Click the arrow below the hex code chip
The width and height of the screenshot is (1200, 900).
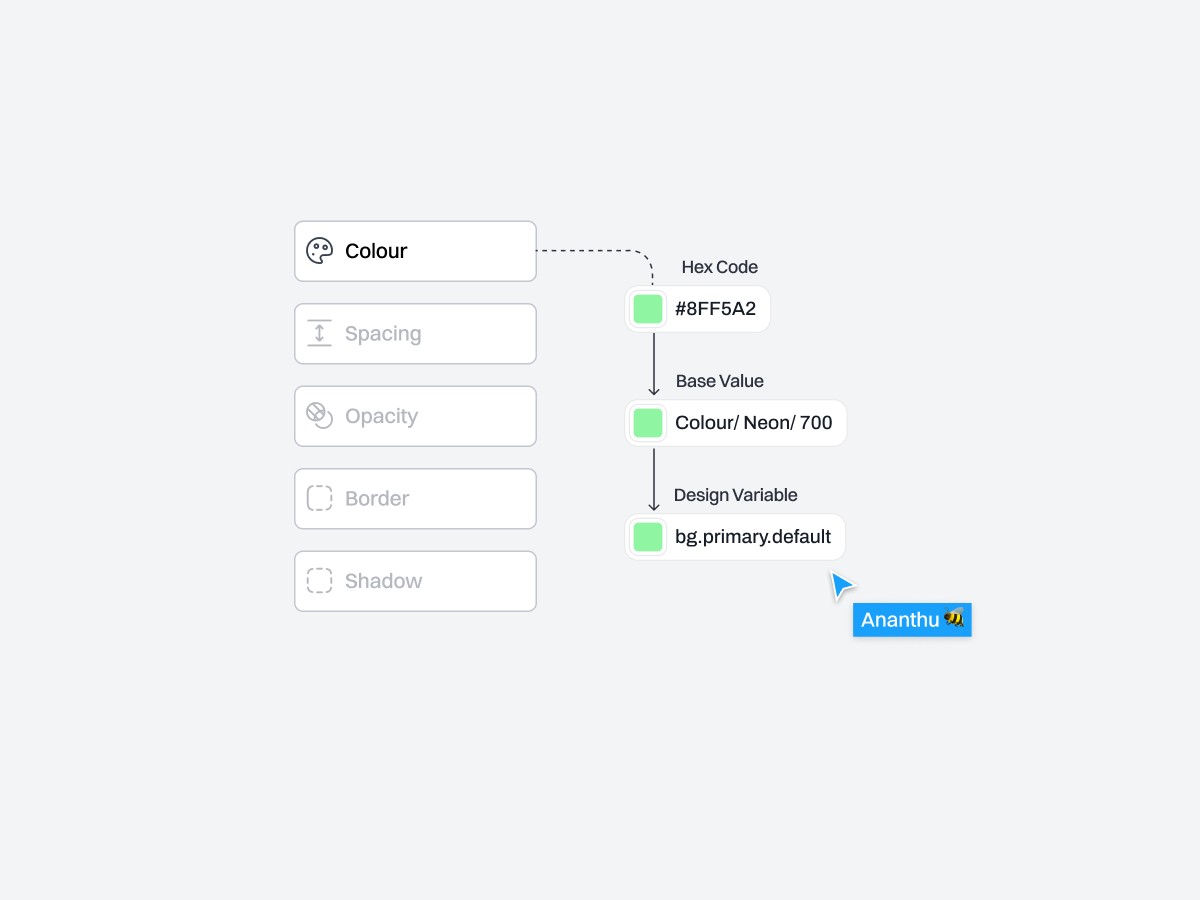tap(654, 364)
